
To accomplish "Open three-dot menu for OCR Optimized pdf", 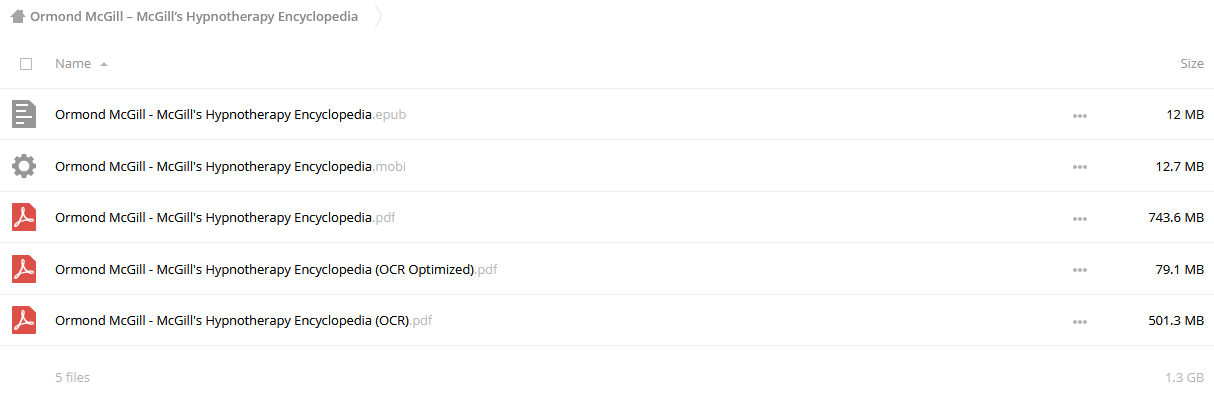I will (x=1079, y=270).
